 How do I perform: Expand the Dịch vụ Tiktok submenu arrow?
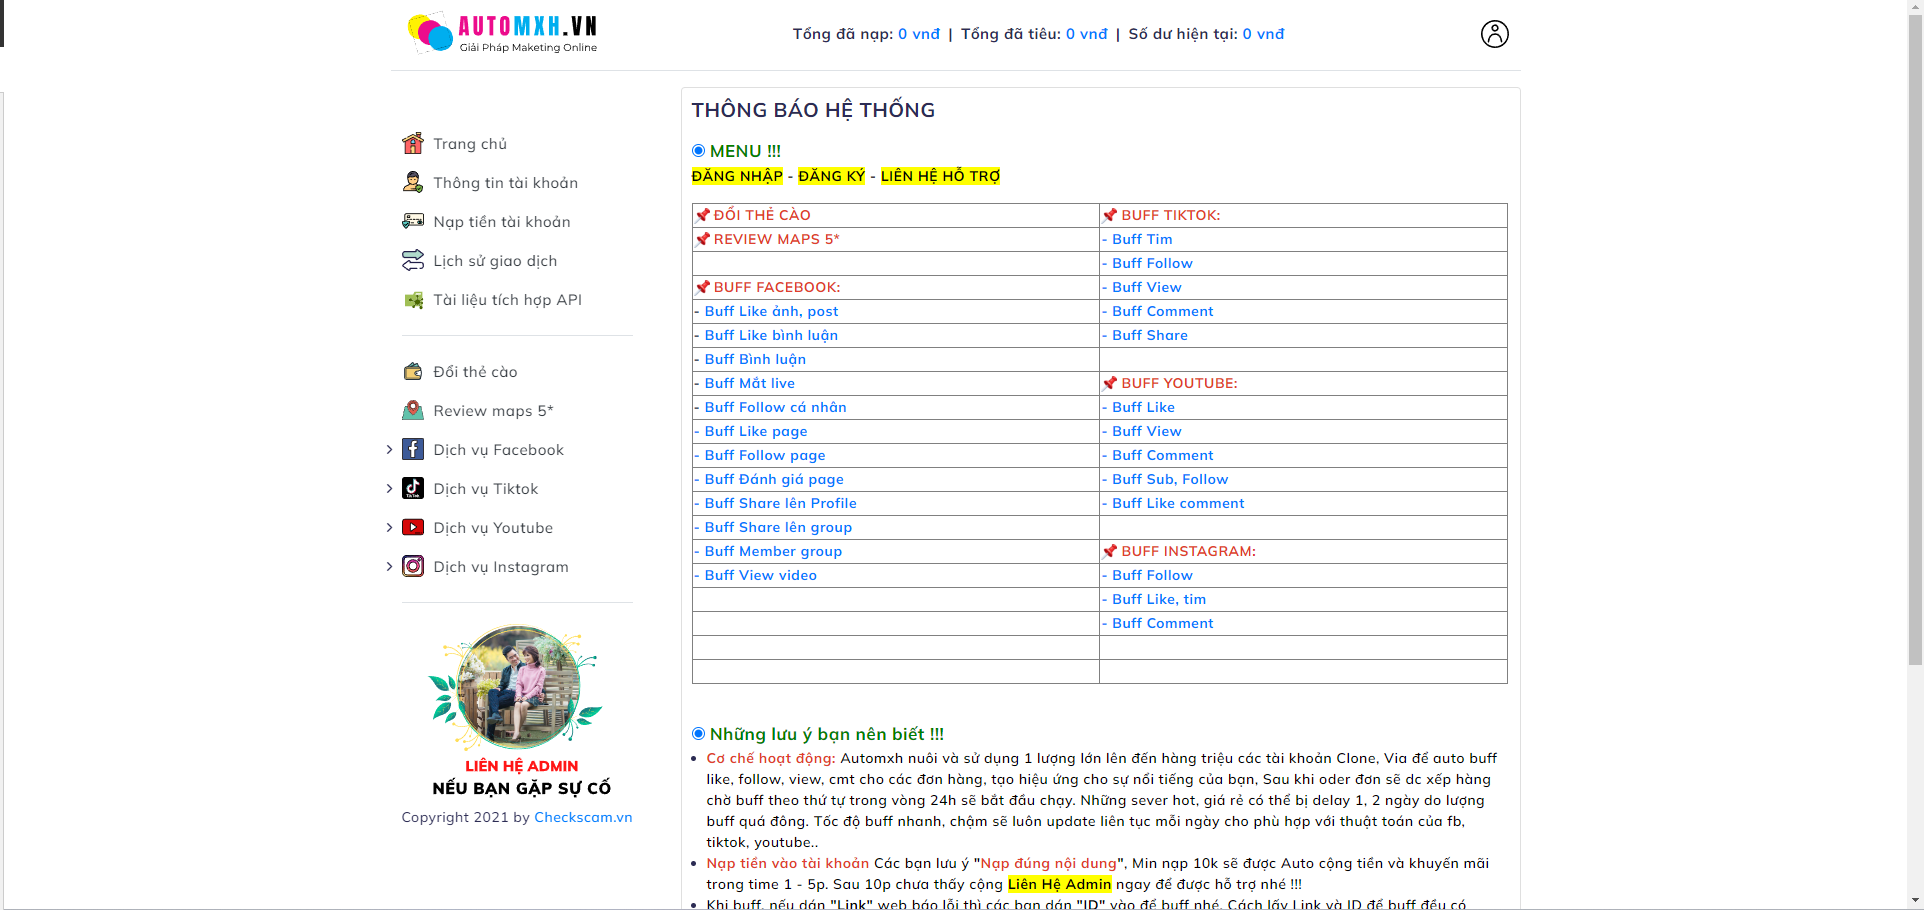(389, 489)
